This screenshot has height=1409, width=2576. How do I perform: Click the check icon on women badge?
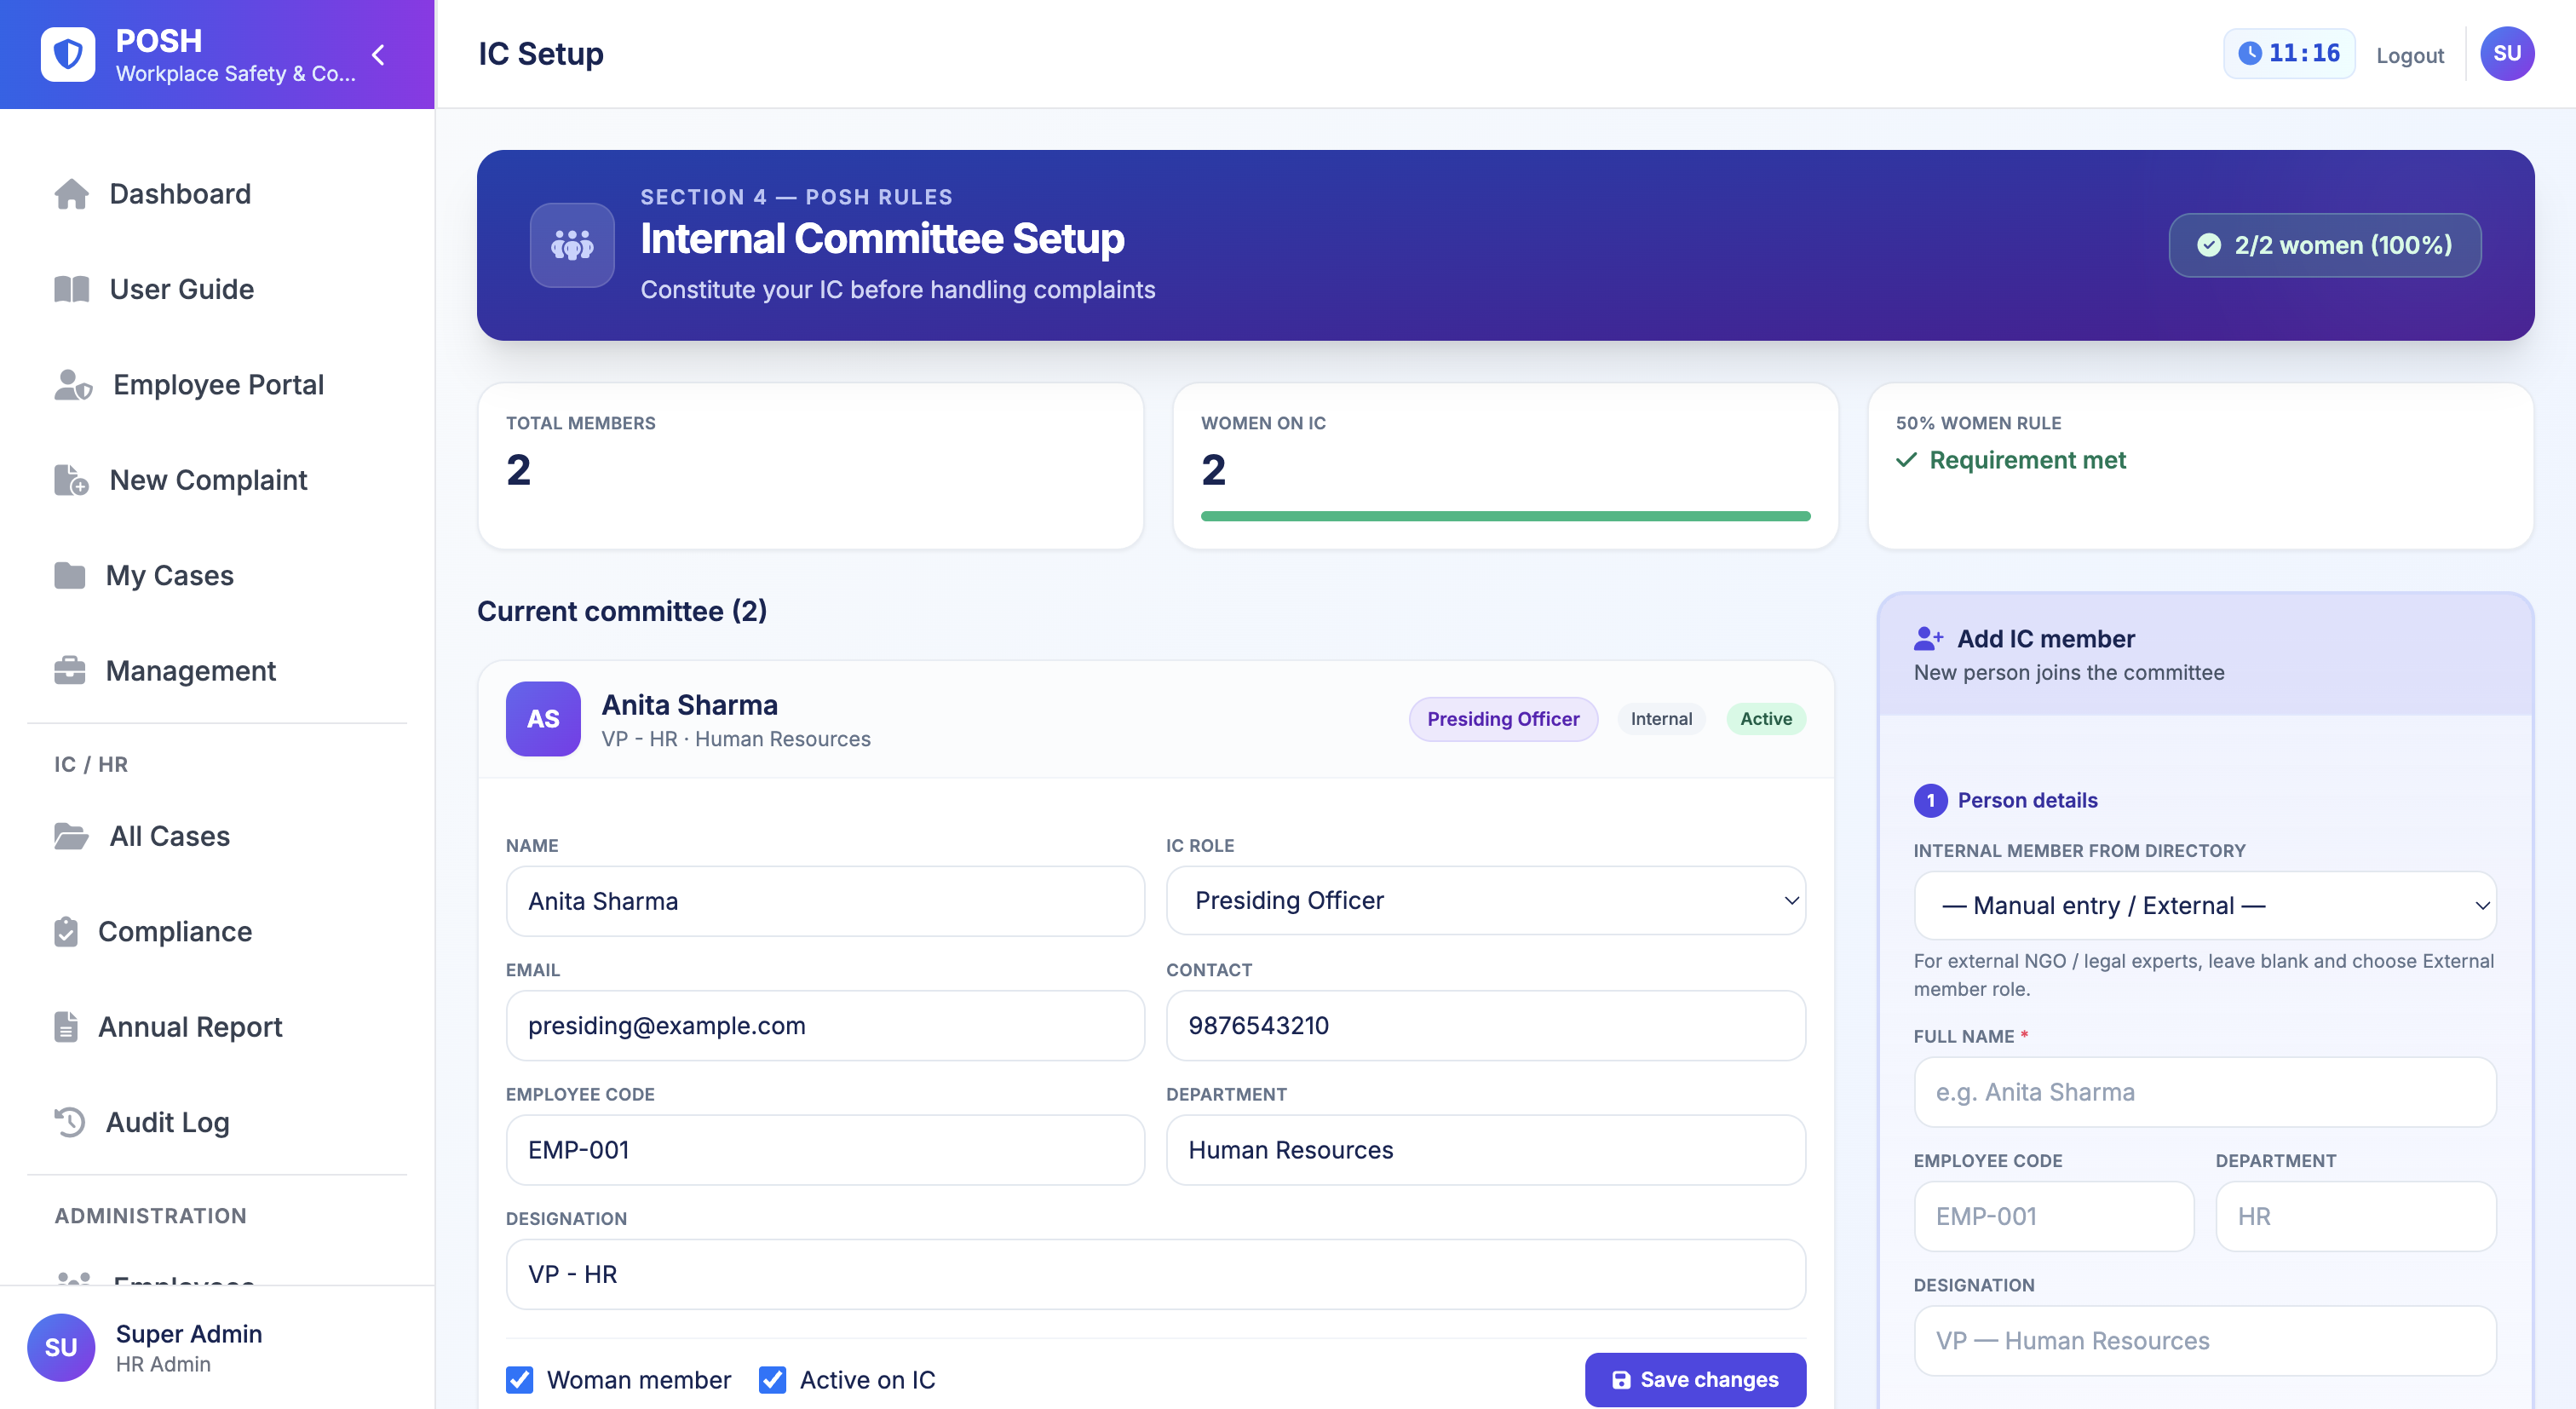tap(2208, 245)
